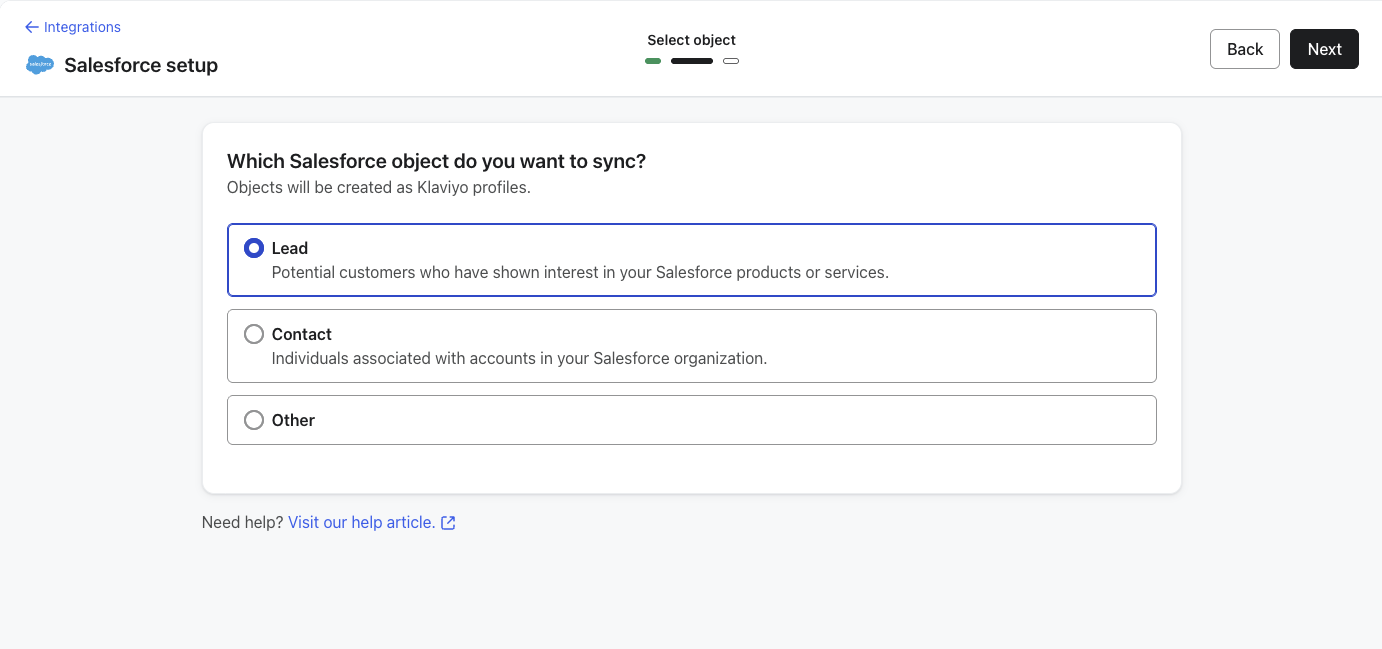Select the Lead radio button
Viewport: 1382px width, 649px height.
(254, 248)
